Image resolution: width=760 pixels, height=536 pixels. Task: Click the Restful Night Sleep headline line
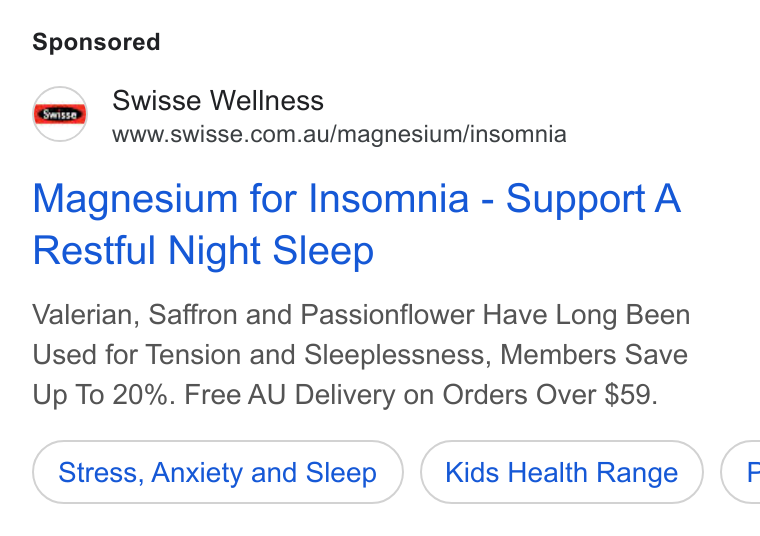(x=203, y=250)
